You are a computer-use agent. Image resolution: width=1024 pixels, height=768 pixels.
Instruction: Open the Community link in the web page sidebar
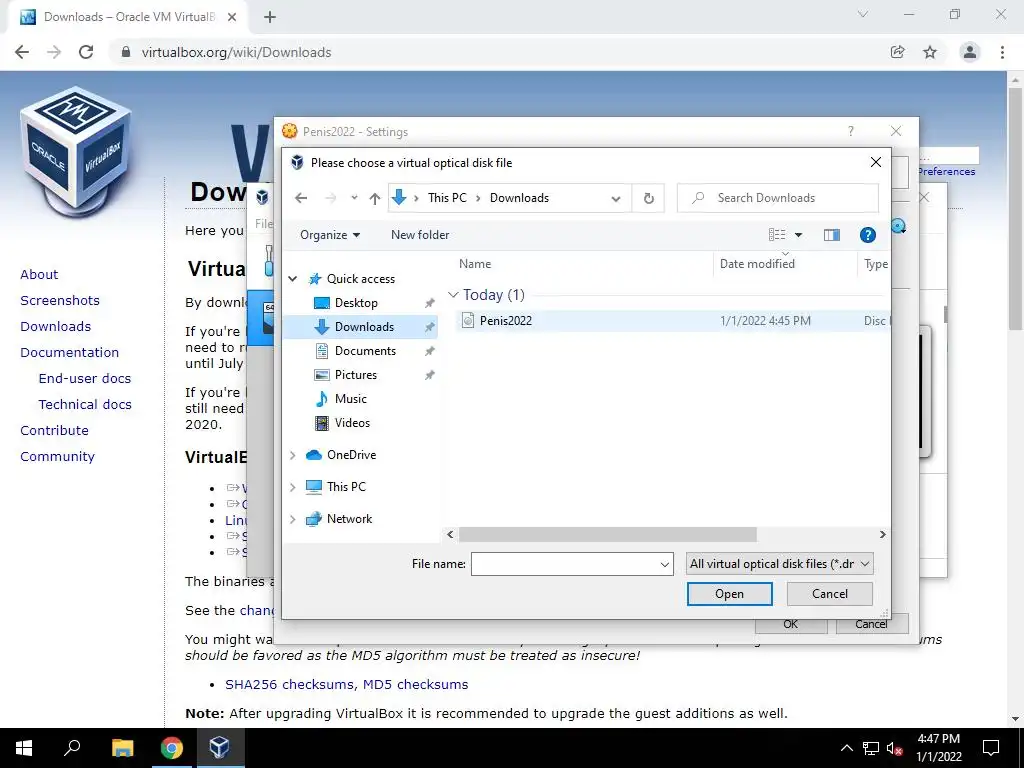(x=57, y=457)
